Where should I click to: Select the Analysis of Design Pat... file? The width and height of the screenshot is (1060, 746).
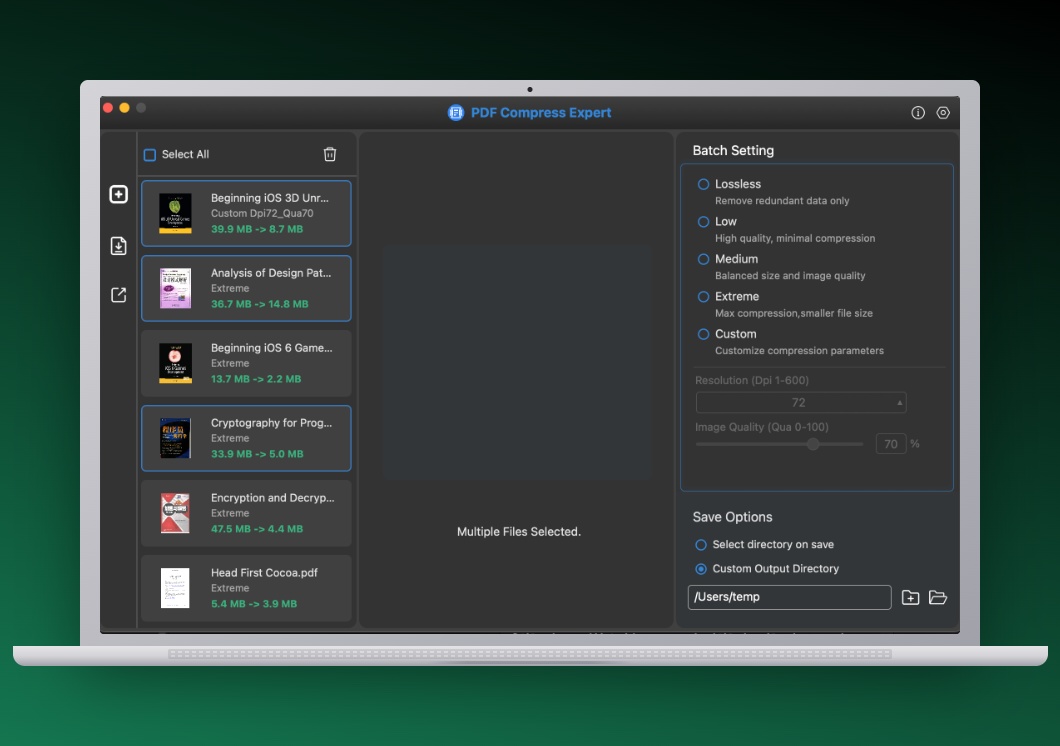[246, 289]
